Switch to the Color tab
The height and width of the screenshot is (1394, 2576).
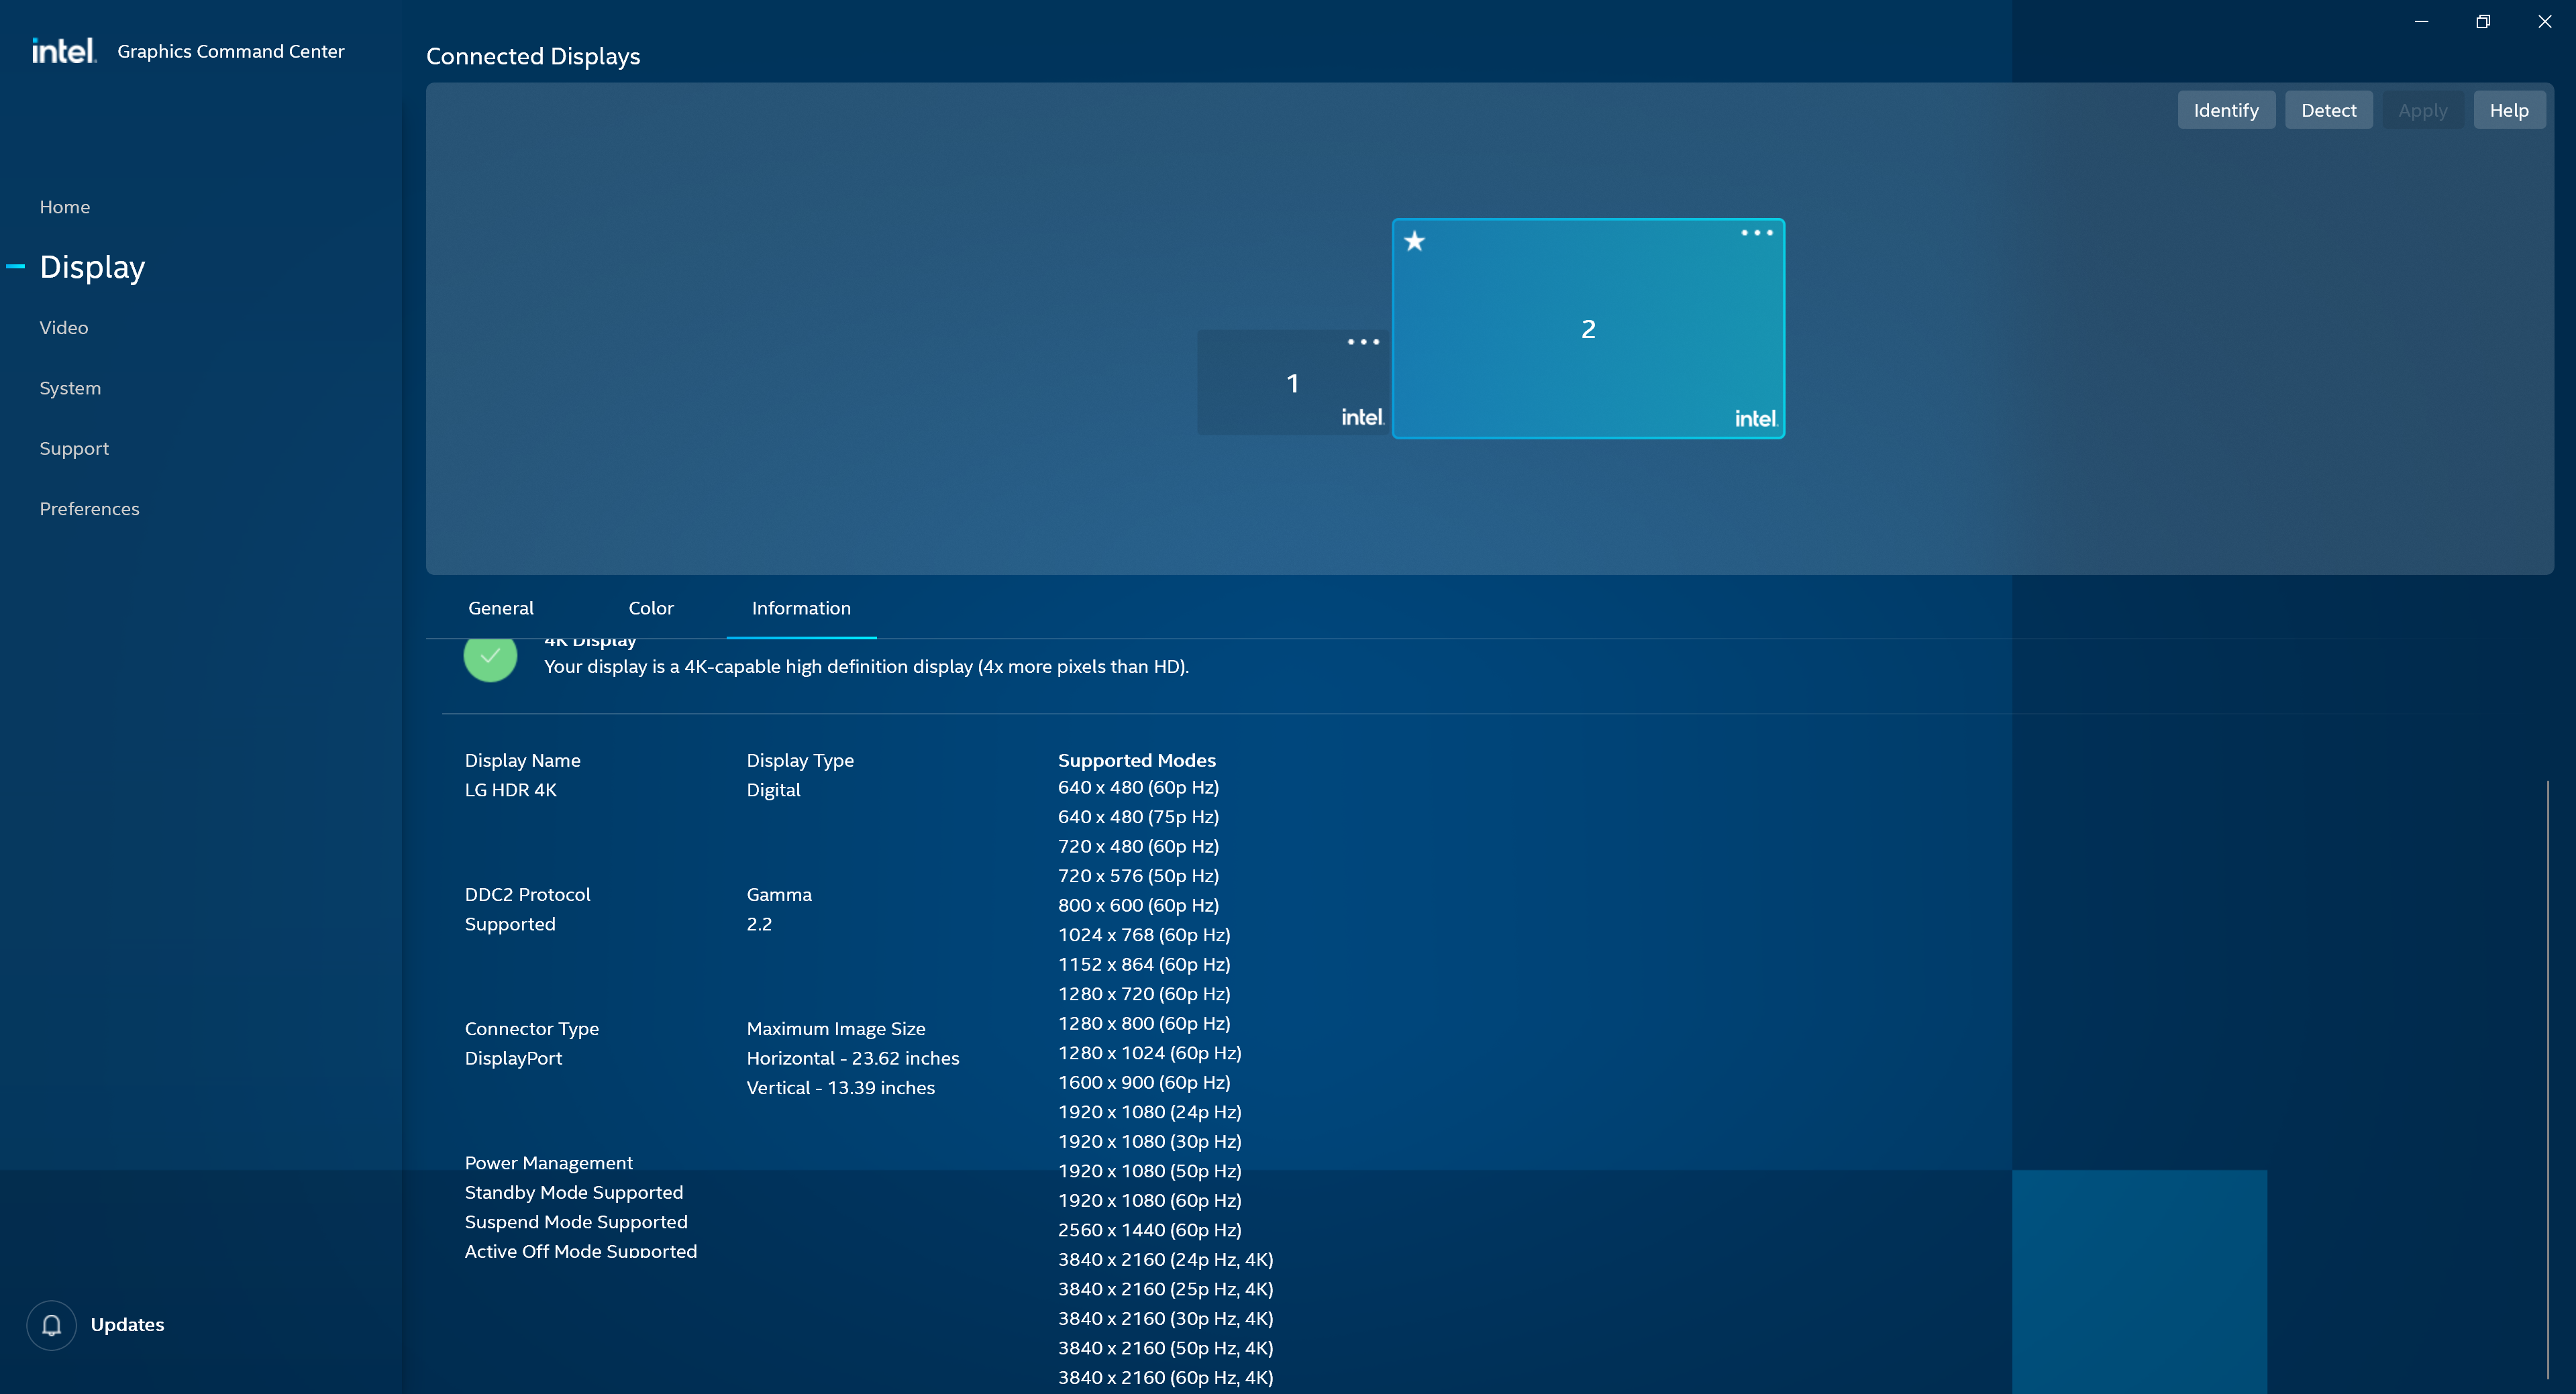[x=650, y=608]
